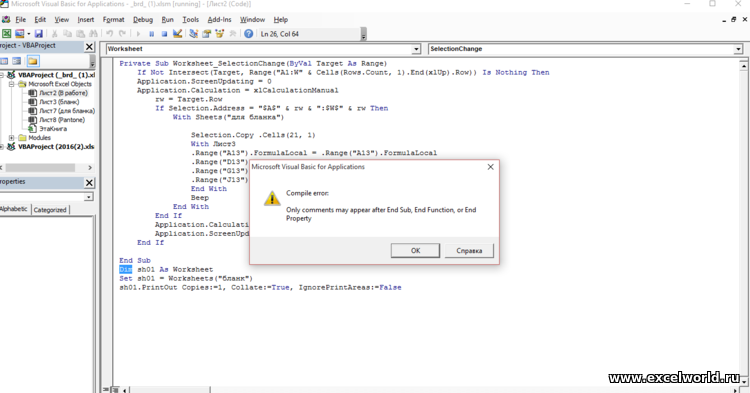Click the Save floppy disk icon
The width and height of the screenshot is (750, 393).
(39, 34)
